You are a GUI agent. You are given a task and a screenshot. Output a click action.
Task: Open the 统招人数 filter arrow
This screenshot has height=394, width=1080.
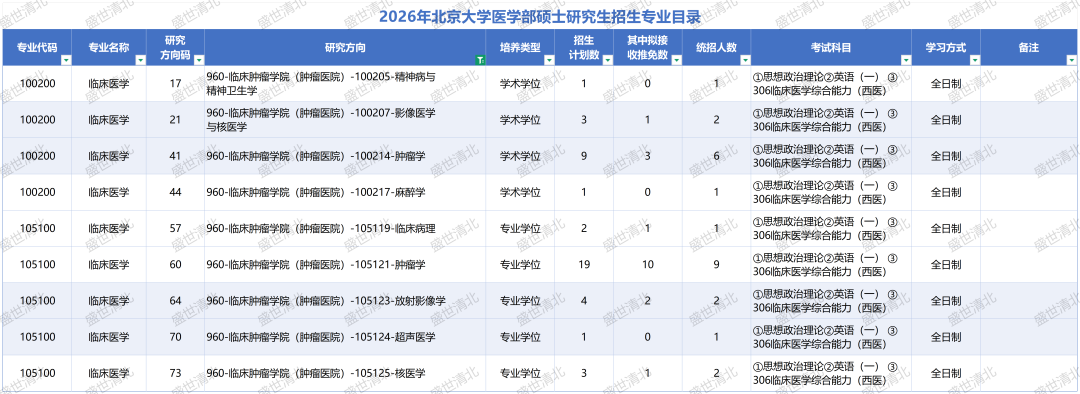coord(745,61)
